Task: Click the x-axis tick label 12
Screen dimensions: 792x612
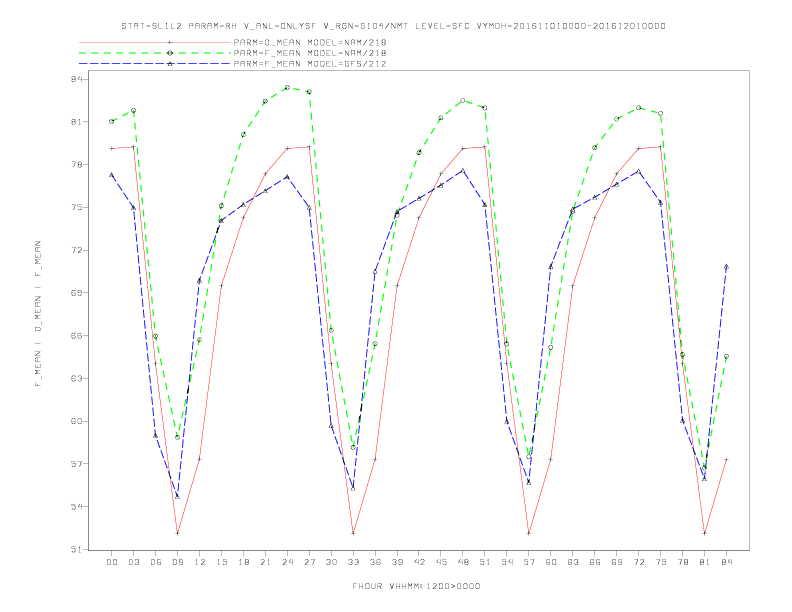Action: click(x=200, y=562)
